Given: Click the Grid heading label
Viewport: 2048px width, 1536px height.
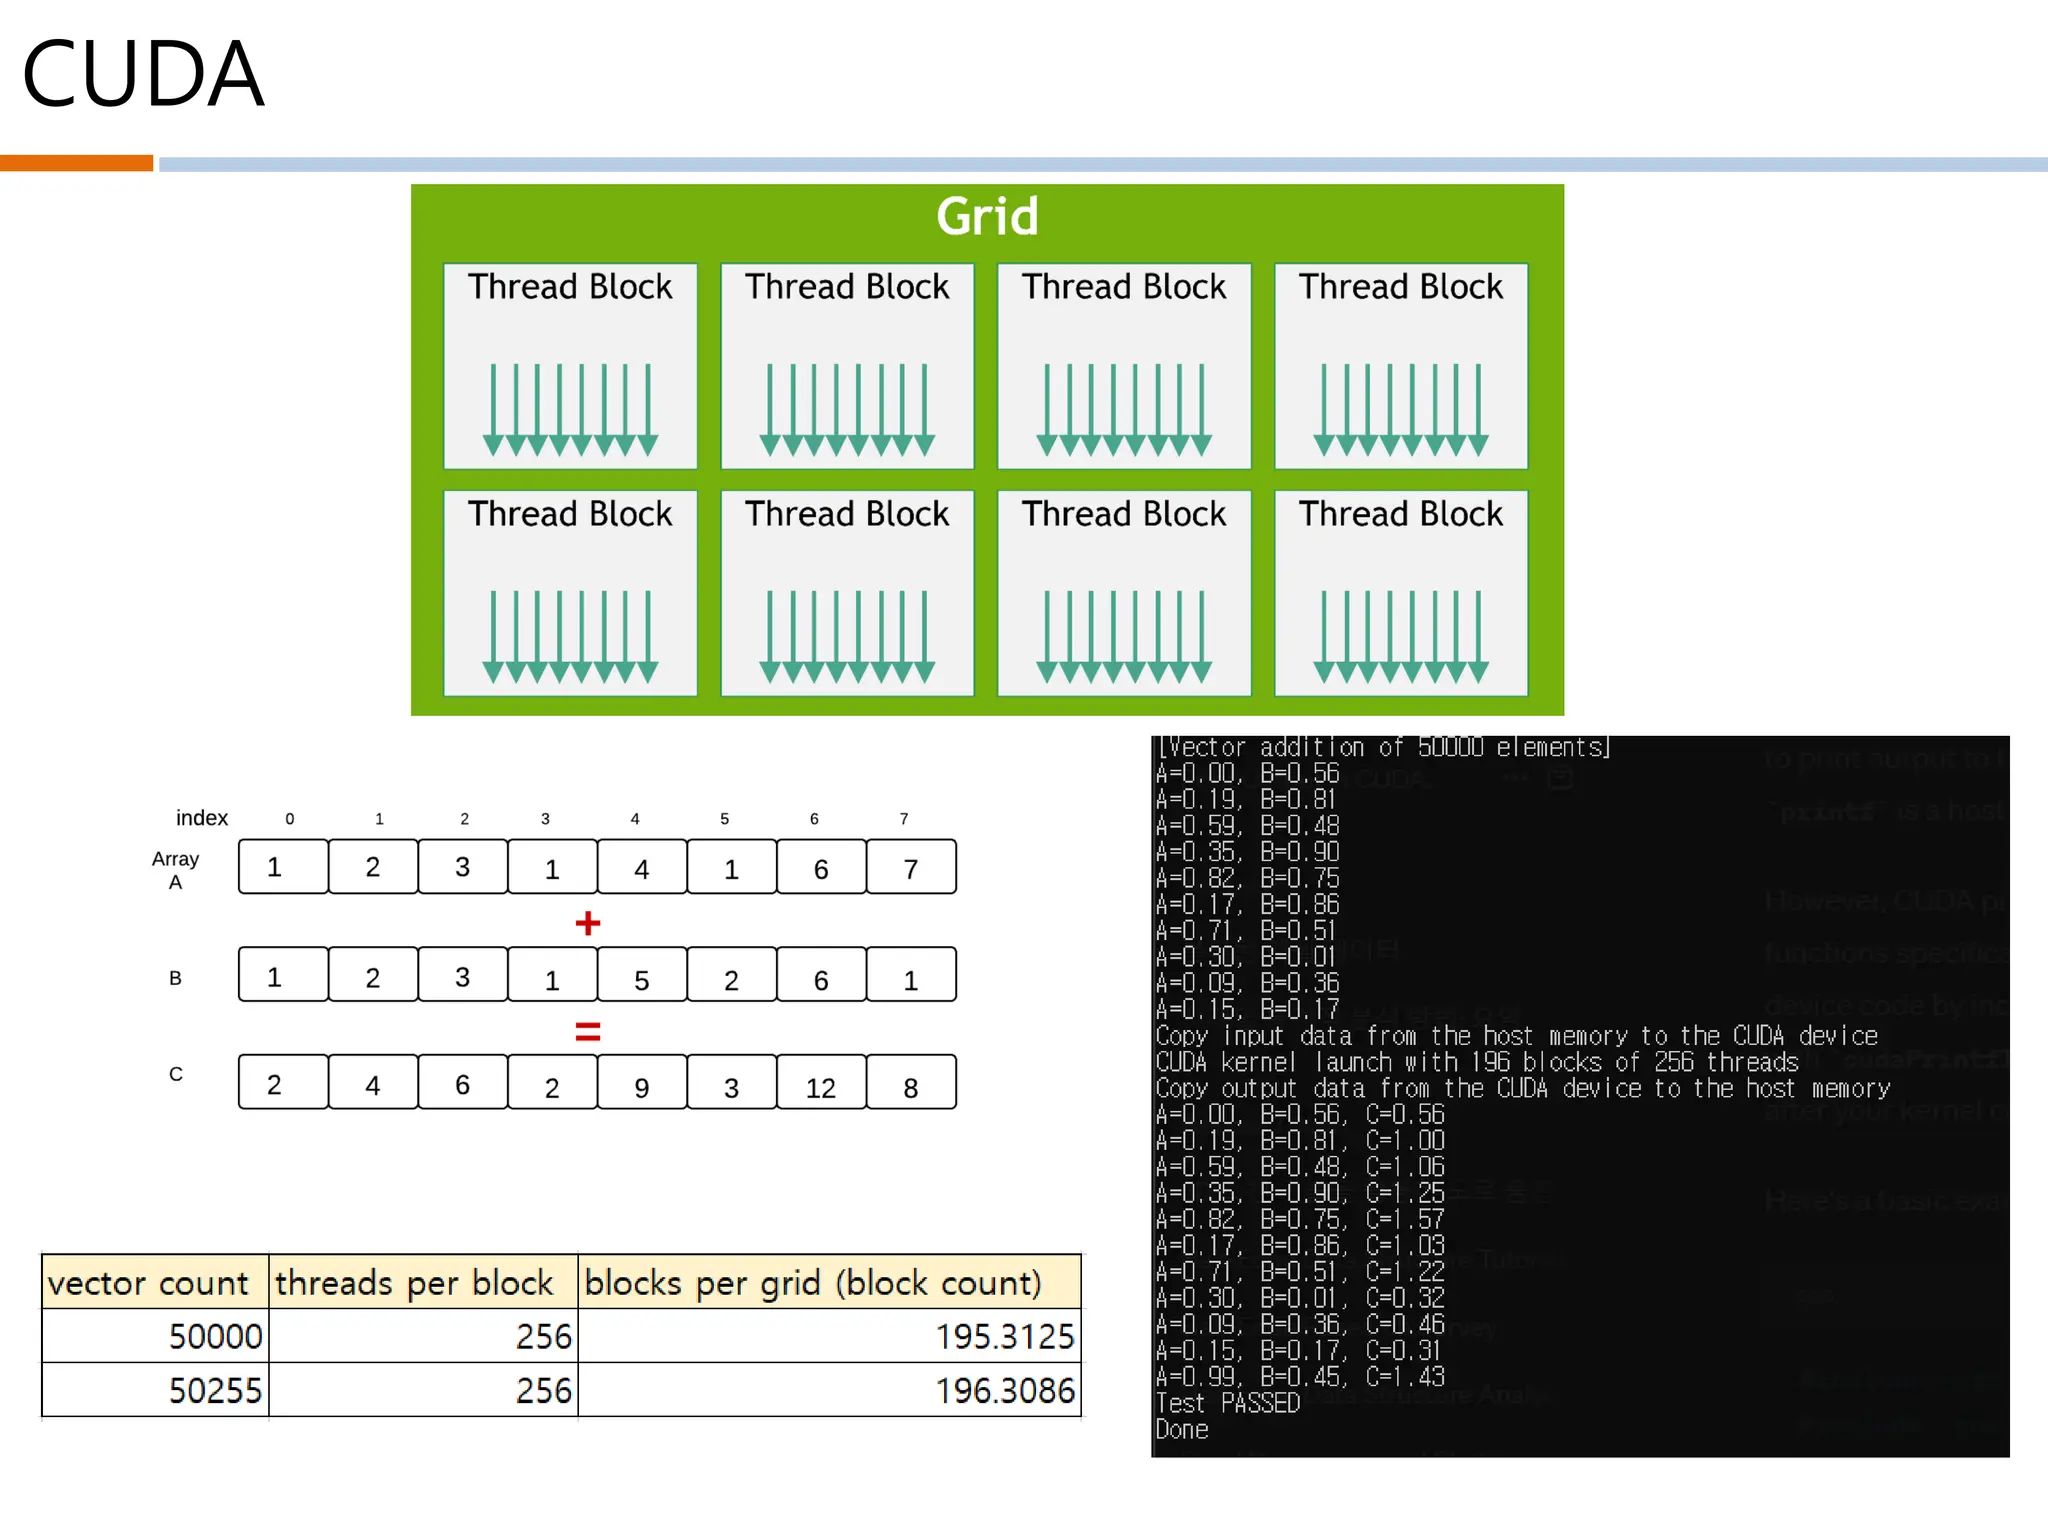Looking at the screenshot, I should click(x=987, y=216).
